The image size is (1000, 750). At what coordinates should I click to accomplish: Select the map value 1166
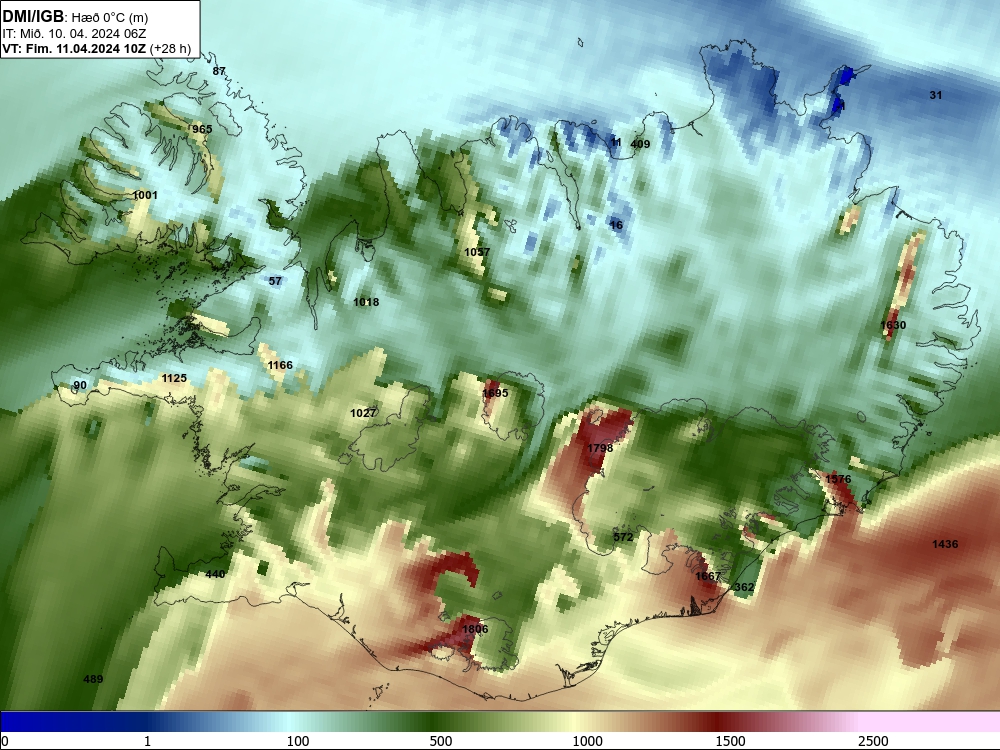280,365
